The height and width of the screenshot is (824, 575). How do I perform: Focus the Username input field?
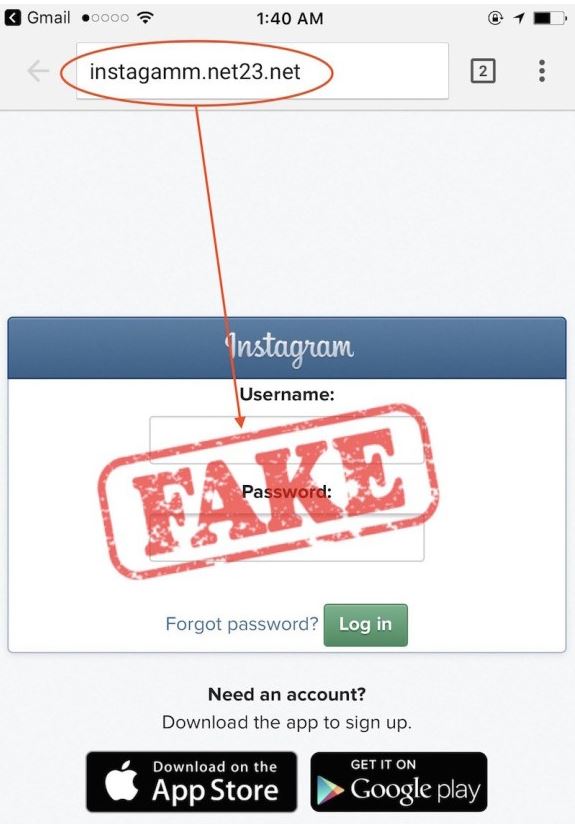coord(286,440)
